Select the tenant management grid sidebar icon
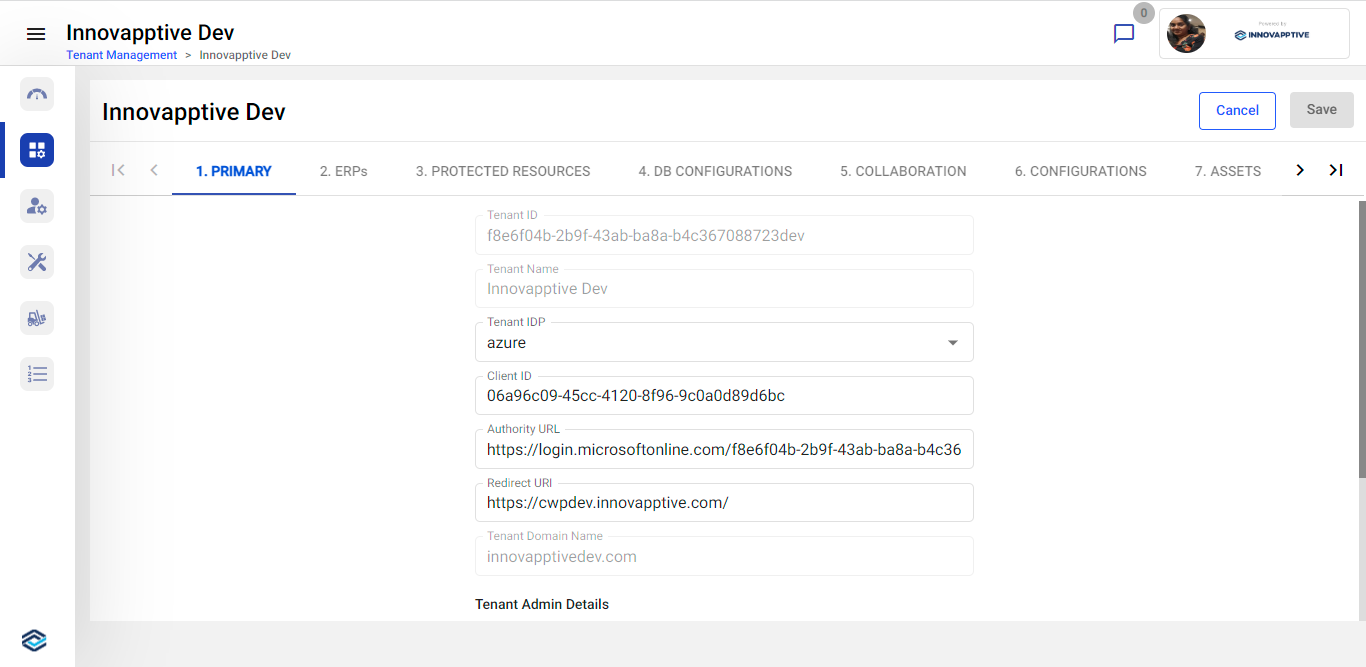Image resolution: width=1366 pixels, height=667 pixels. pos(37,150)
